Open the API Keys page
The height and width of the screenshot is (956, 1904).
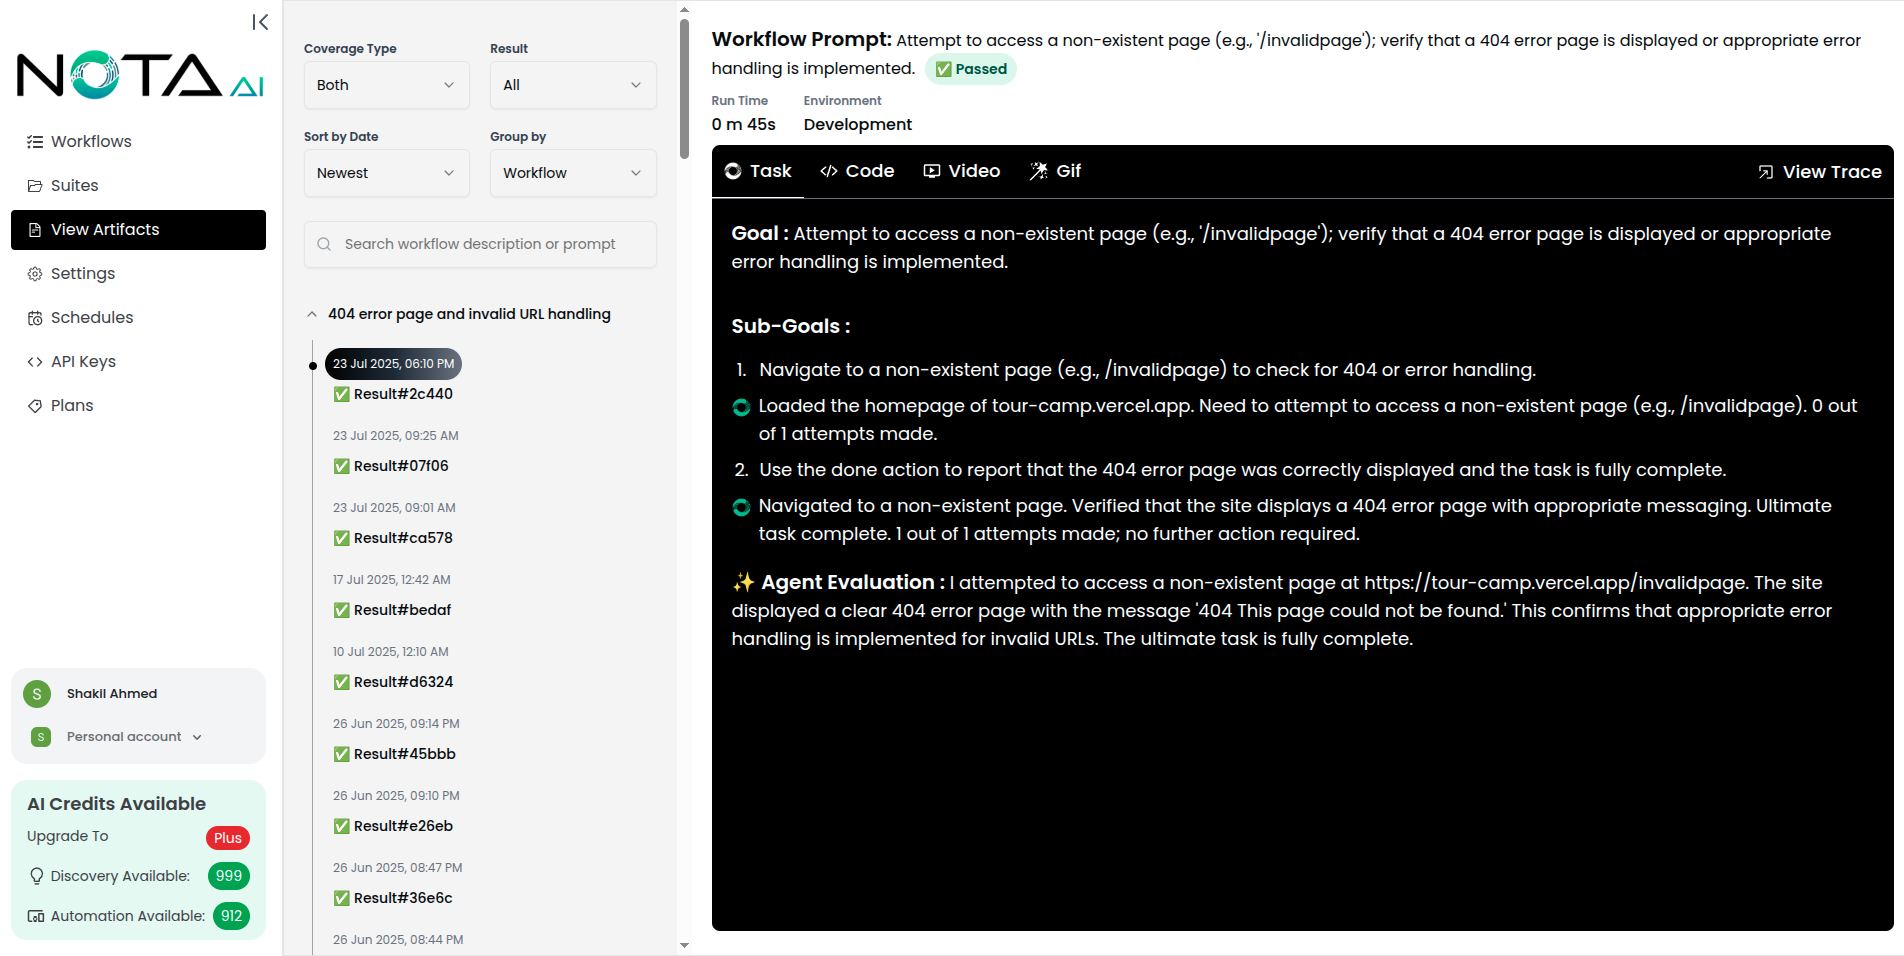83,361
